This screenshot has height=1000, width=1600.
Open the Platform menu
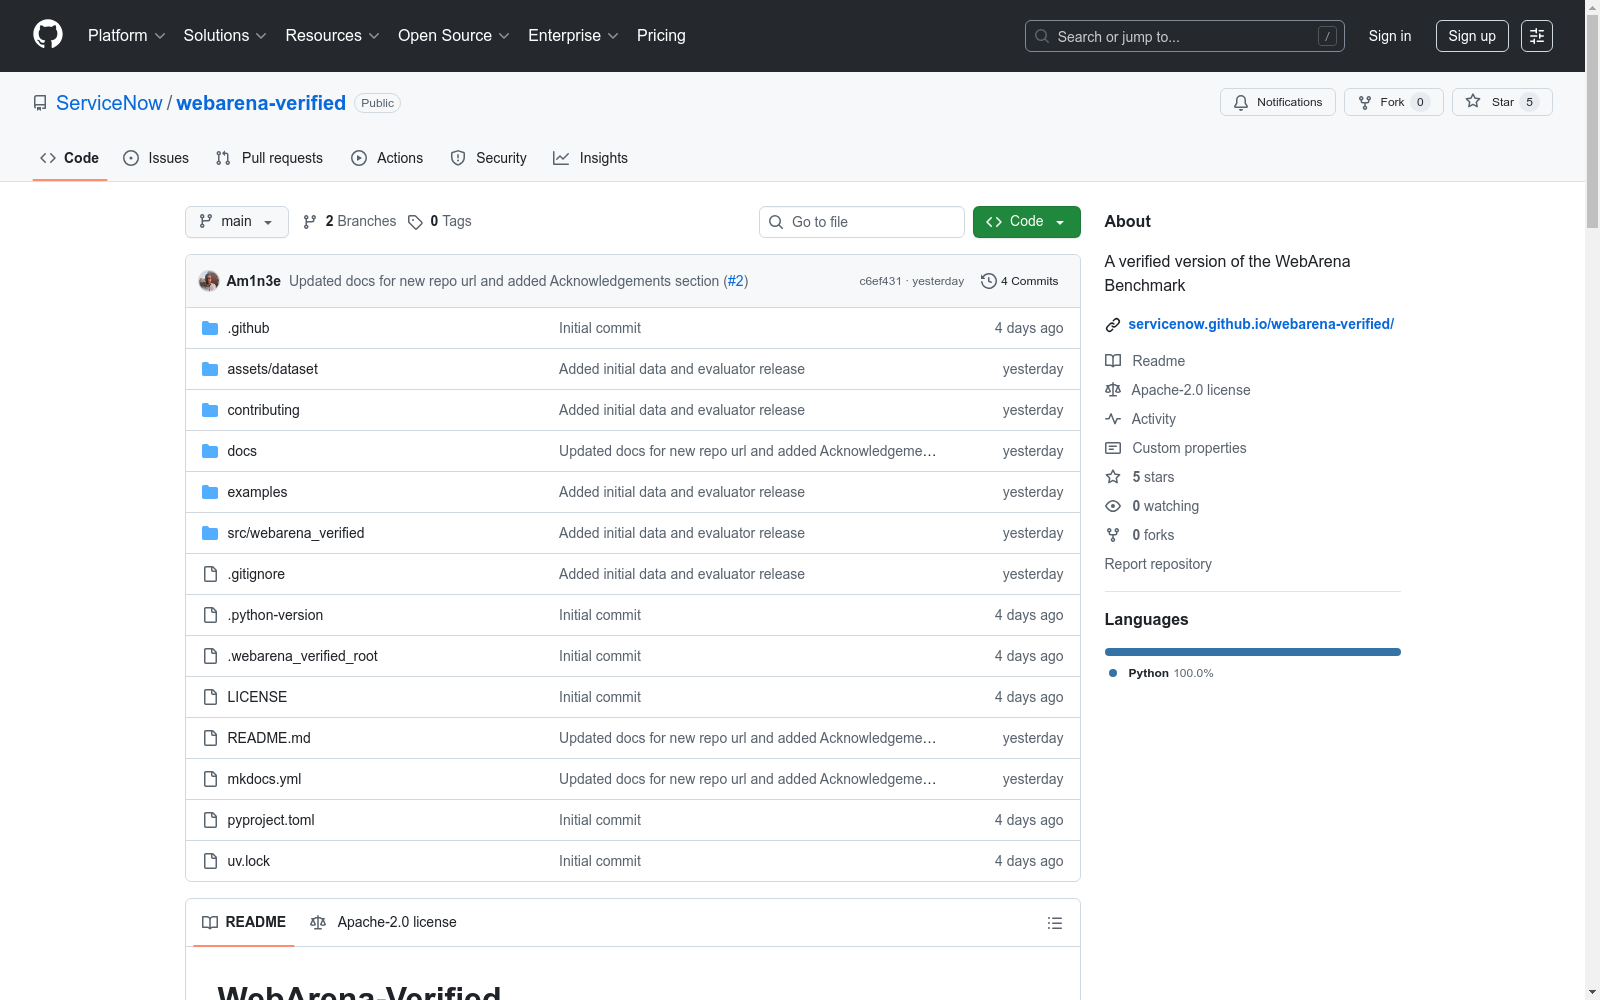pyautogui.click(x=126, y=36)
